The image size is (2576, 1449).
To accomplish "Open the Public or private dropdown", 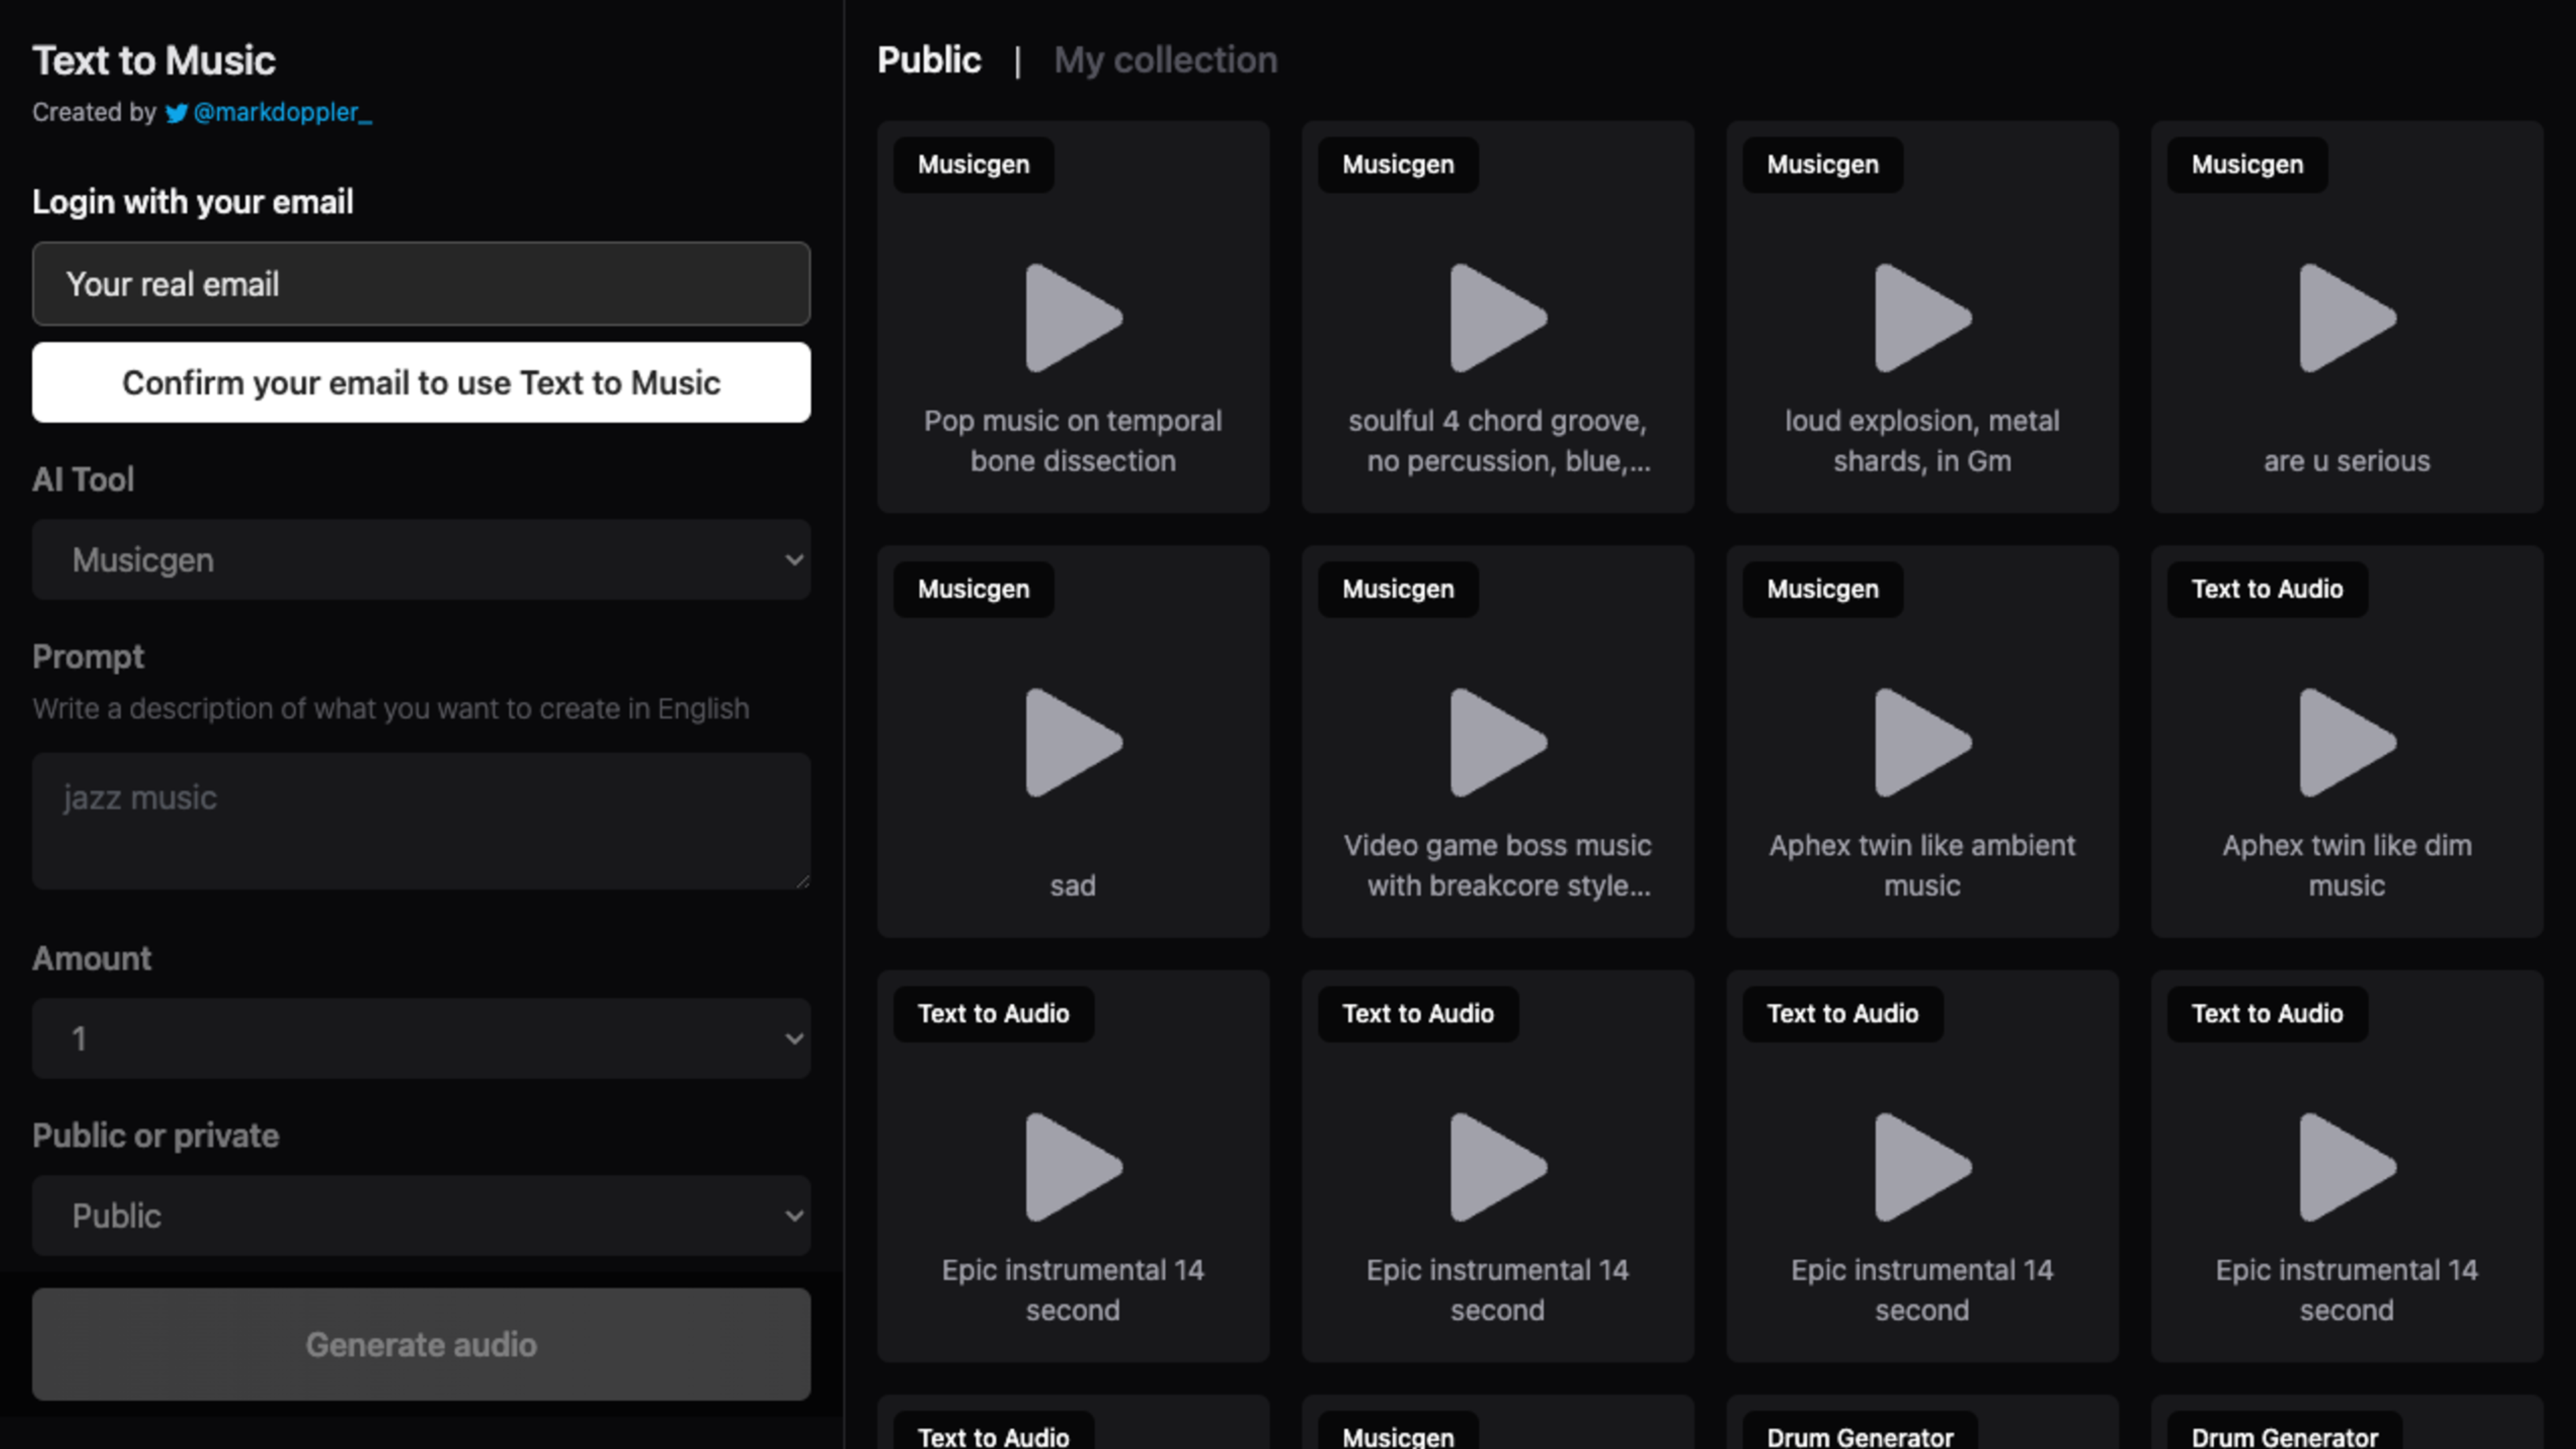I will pyautogui.click(x=421, y=1216).
